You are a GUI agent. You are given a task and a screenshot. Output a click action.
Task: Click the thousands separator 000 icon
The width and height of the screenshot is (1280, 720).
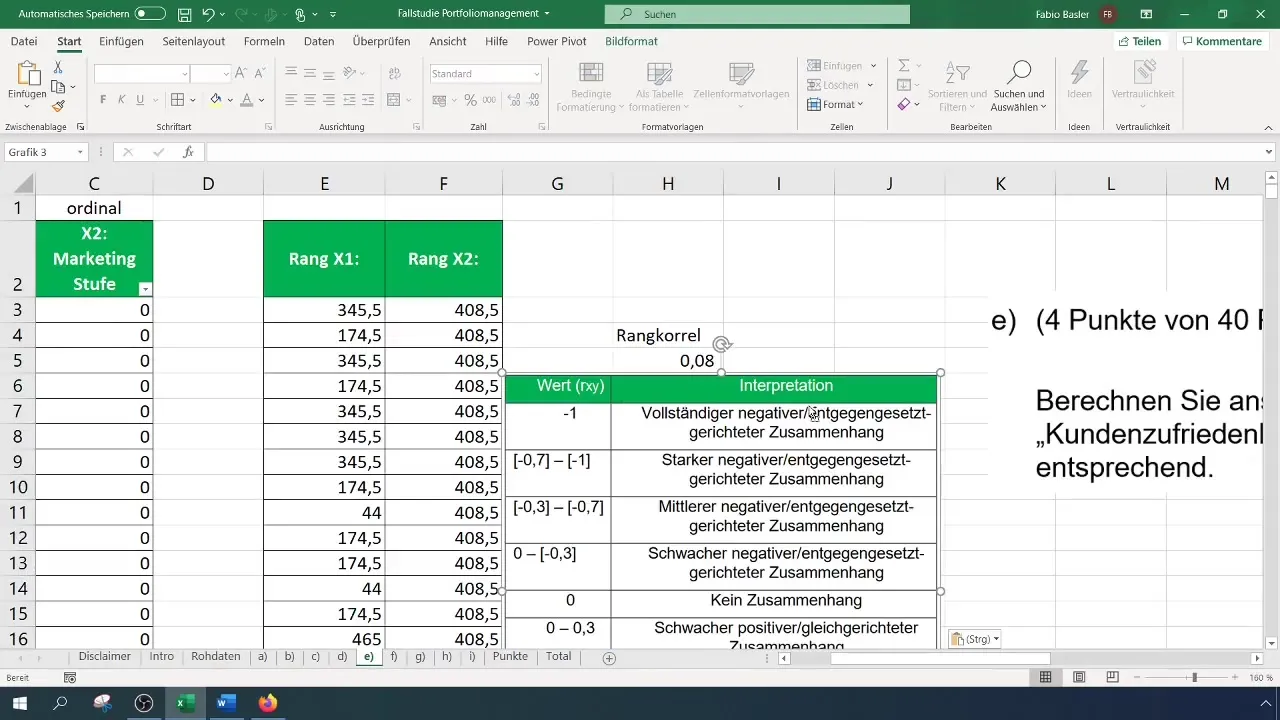pyautogui.click(x=489, y=100)
